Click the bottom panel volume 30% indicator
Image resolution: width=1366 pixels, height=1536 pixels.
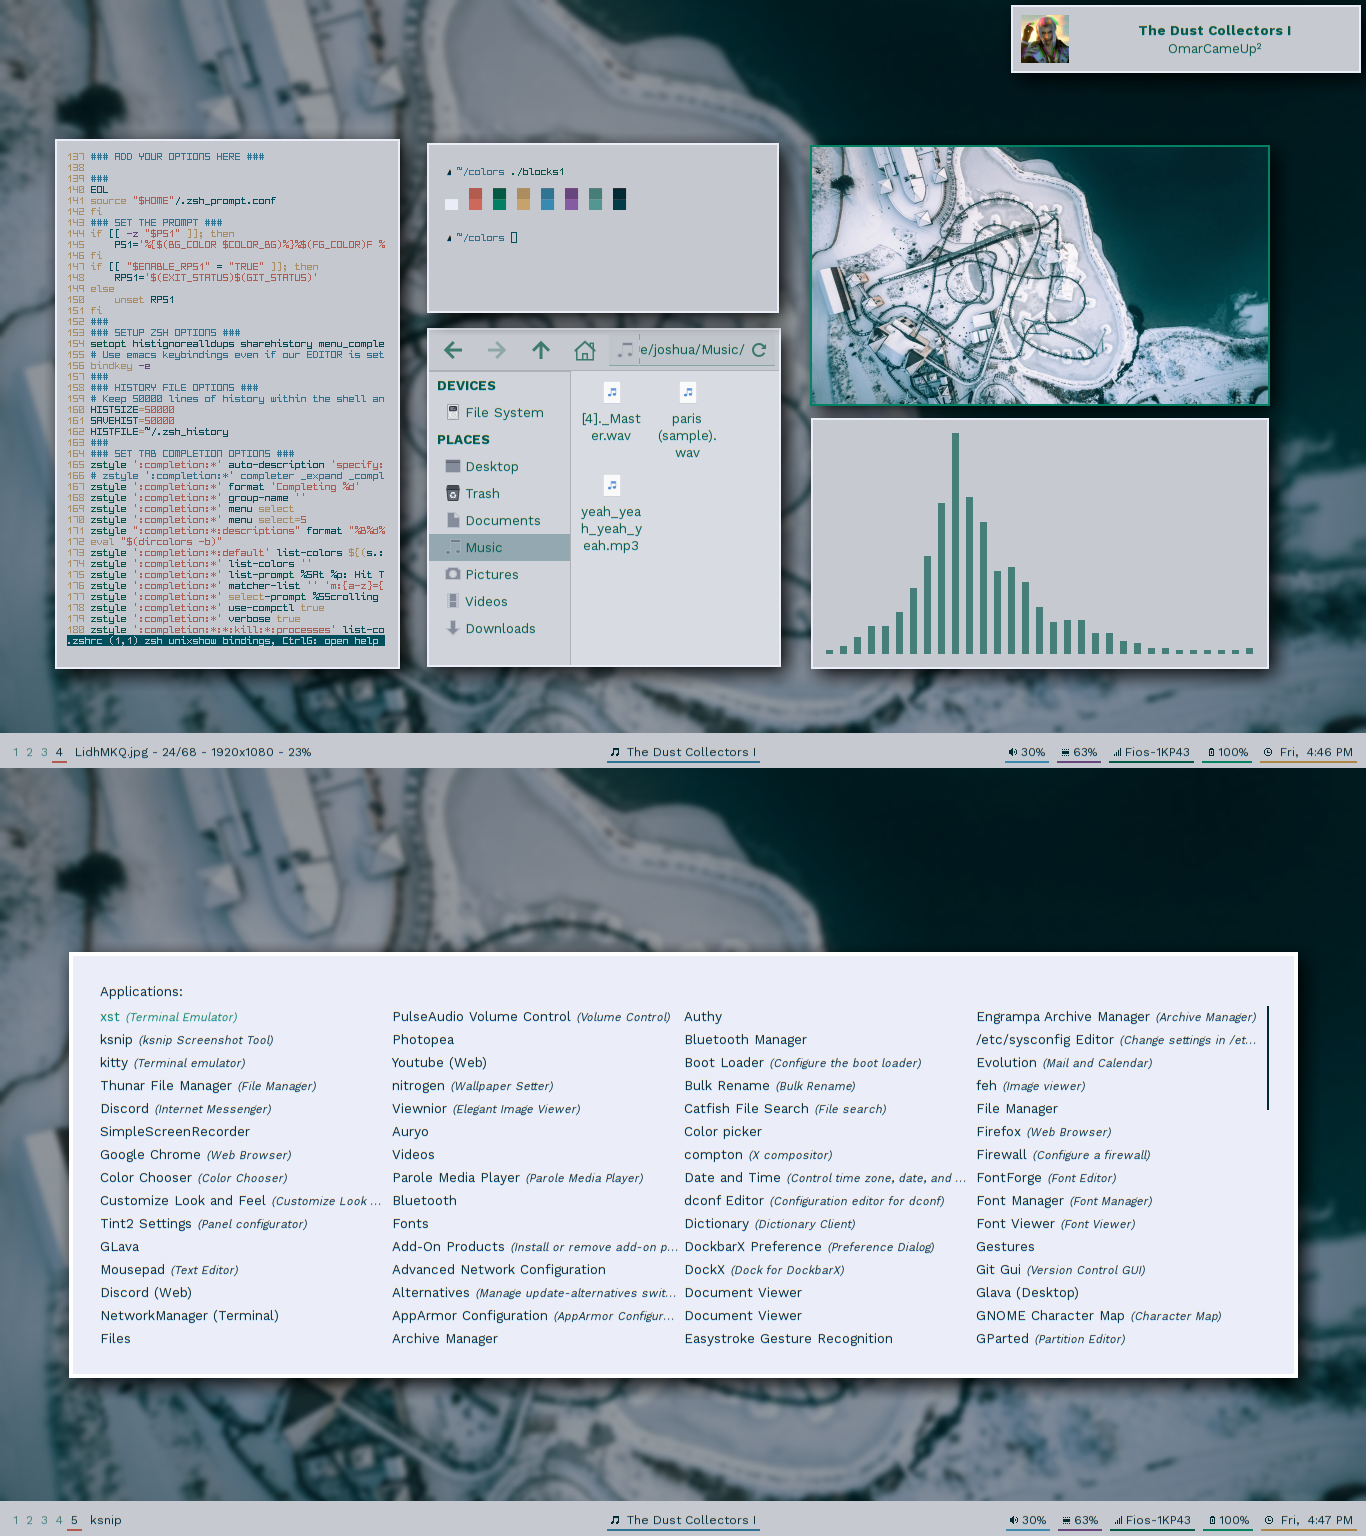click(x=1027, y=1520)
